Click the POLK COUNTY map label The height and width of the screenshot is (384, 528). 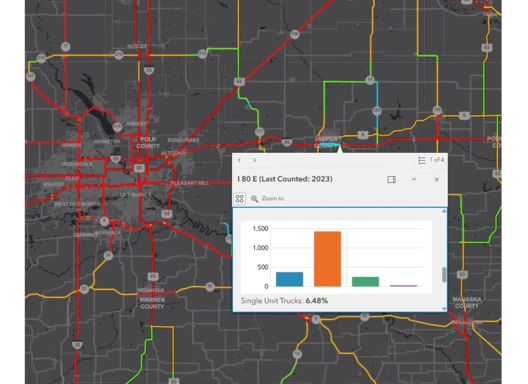click(x=148, y=142)
